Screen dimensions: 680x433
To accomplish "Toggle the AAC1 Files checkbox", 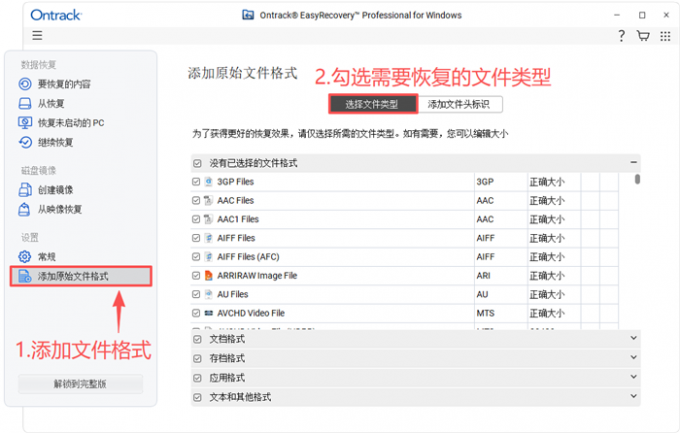I will click(x=196, y=219).
